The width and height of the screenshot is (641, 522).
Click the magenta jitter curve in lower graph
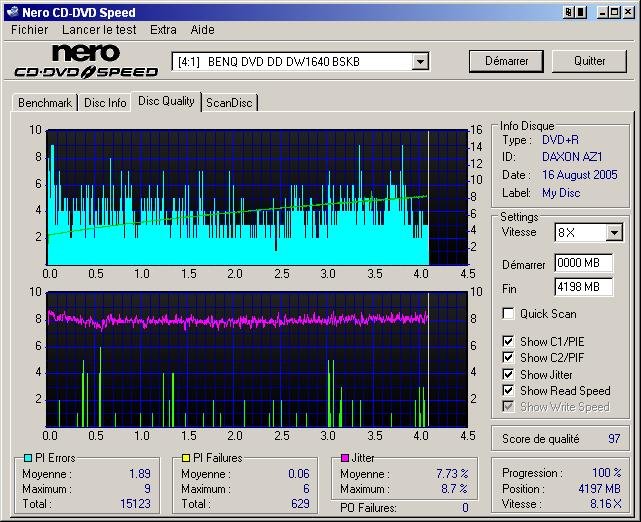pyautogui.click(x=237, y=320)
